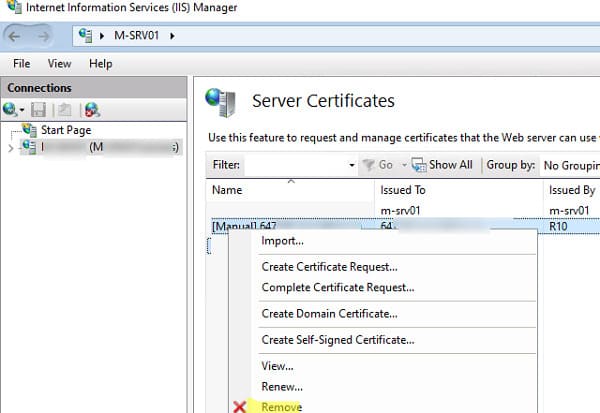Click the Create New Connection globe icon
This screenshot has height=413, width=600.
point(10,110)
